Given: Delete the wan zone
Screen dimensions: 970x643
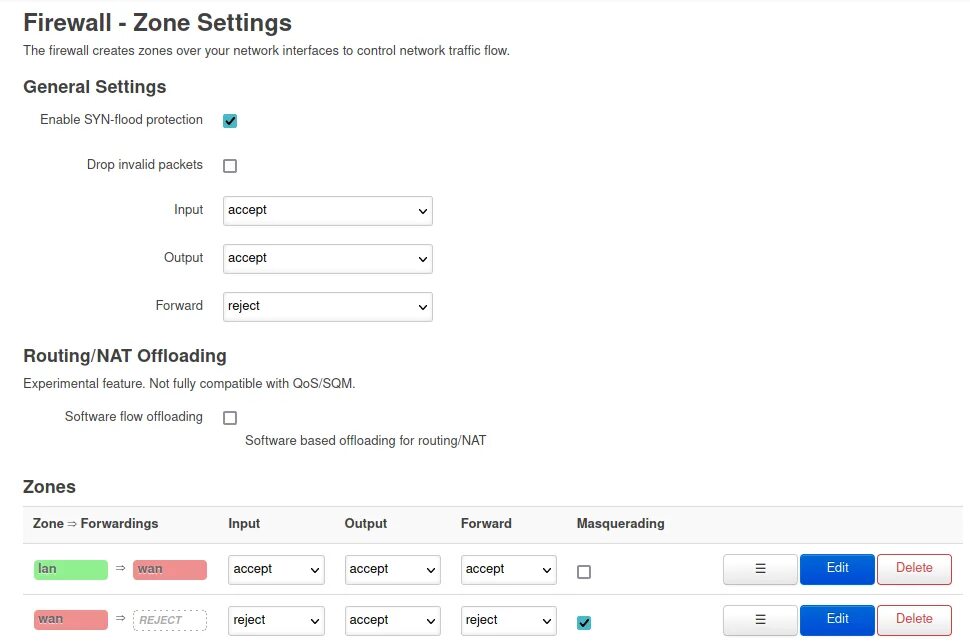Looking at the screenshot, I should point(914,620).
